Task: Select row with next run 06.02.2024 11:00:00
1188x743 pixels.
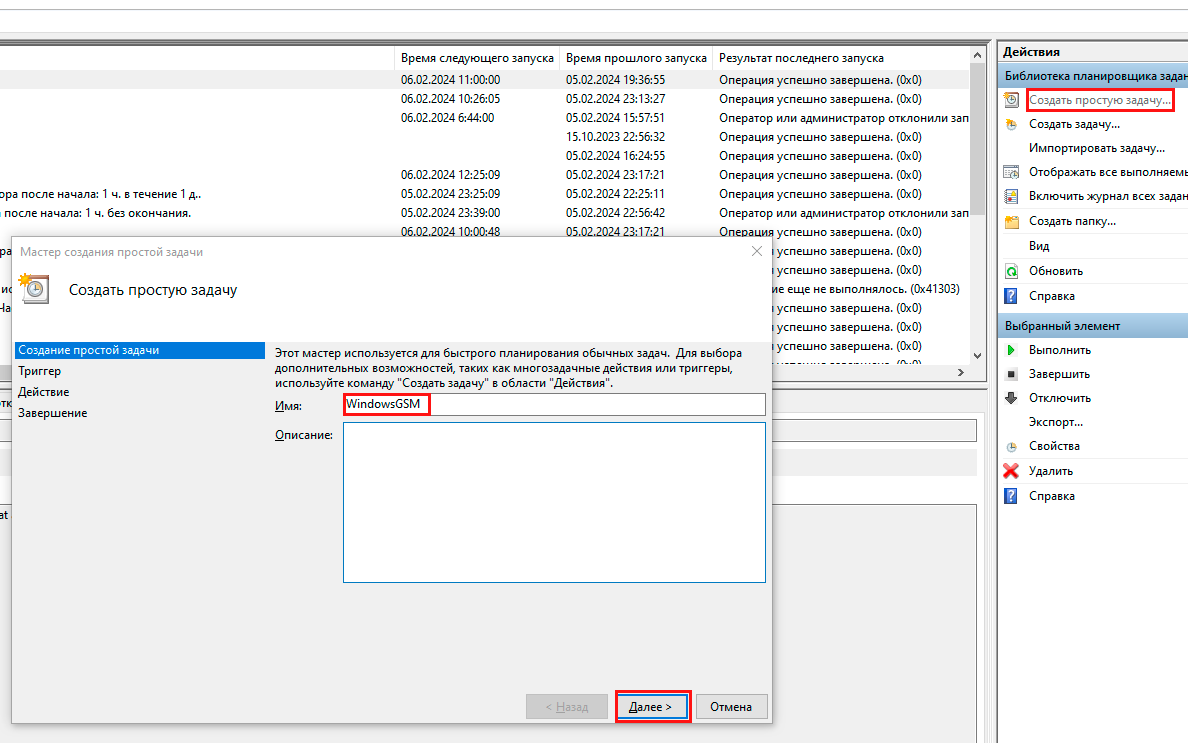Action: click(484, 80)
